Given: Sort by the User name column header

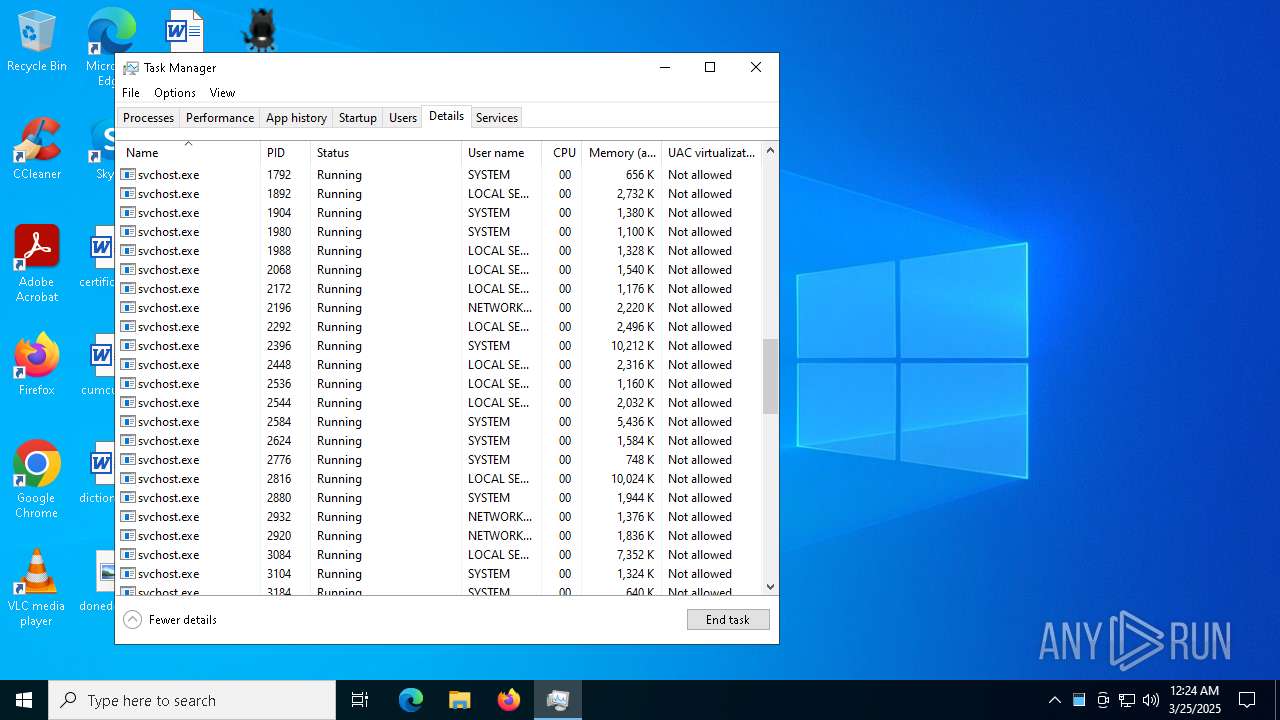Looking at the screenshot, I should coord(501,153).
